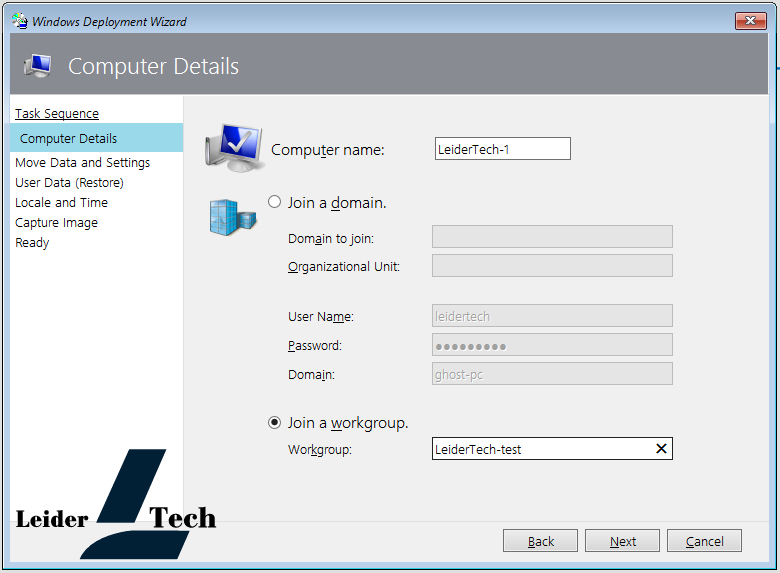This screenshot has width=780, height=573.
Task: Click the Domain field showing ghost-pc
Action: pos(552,374)
